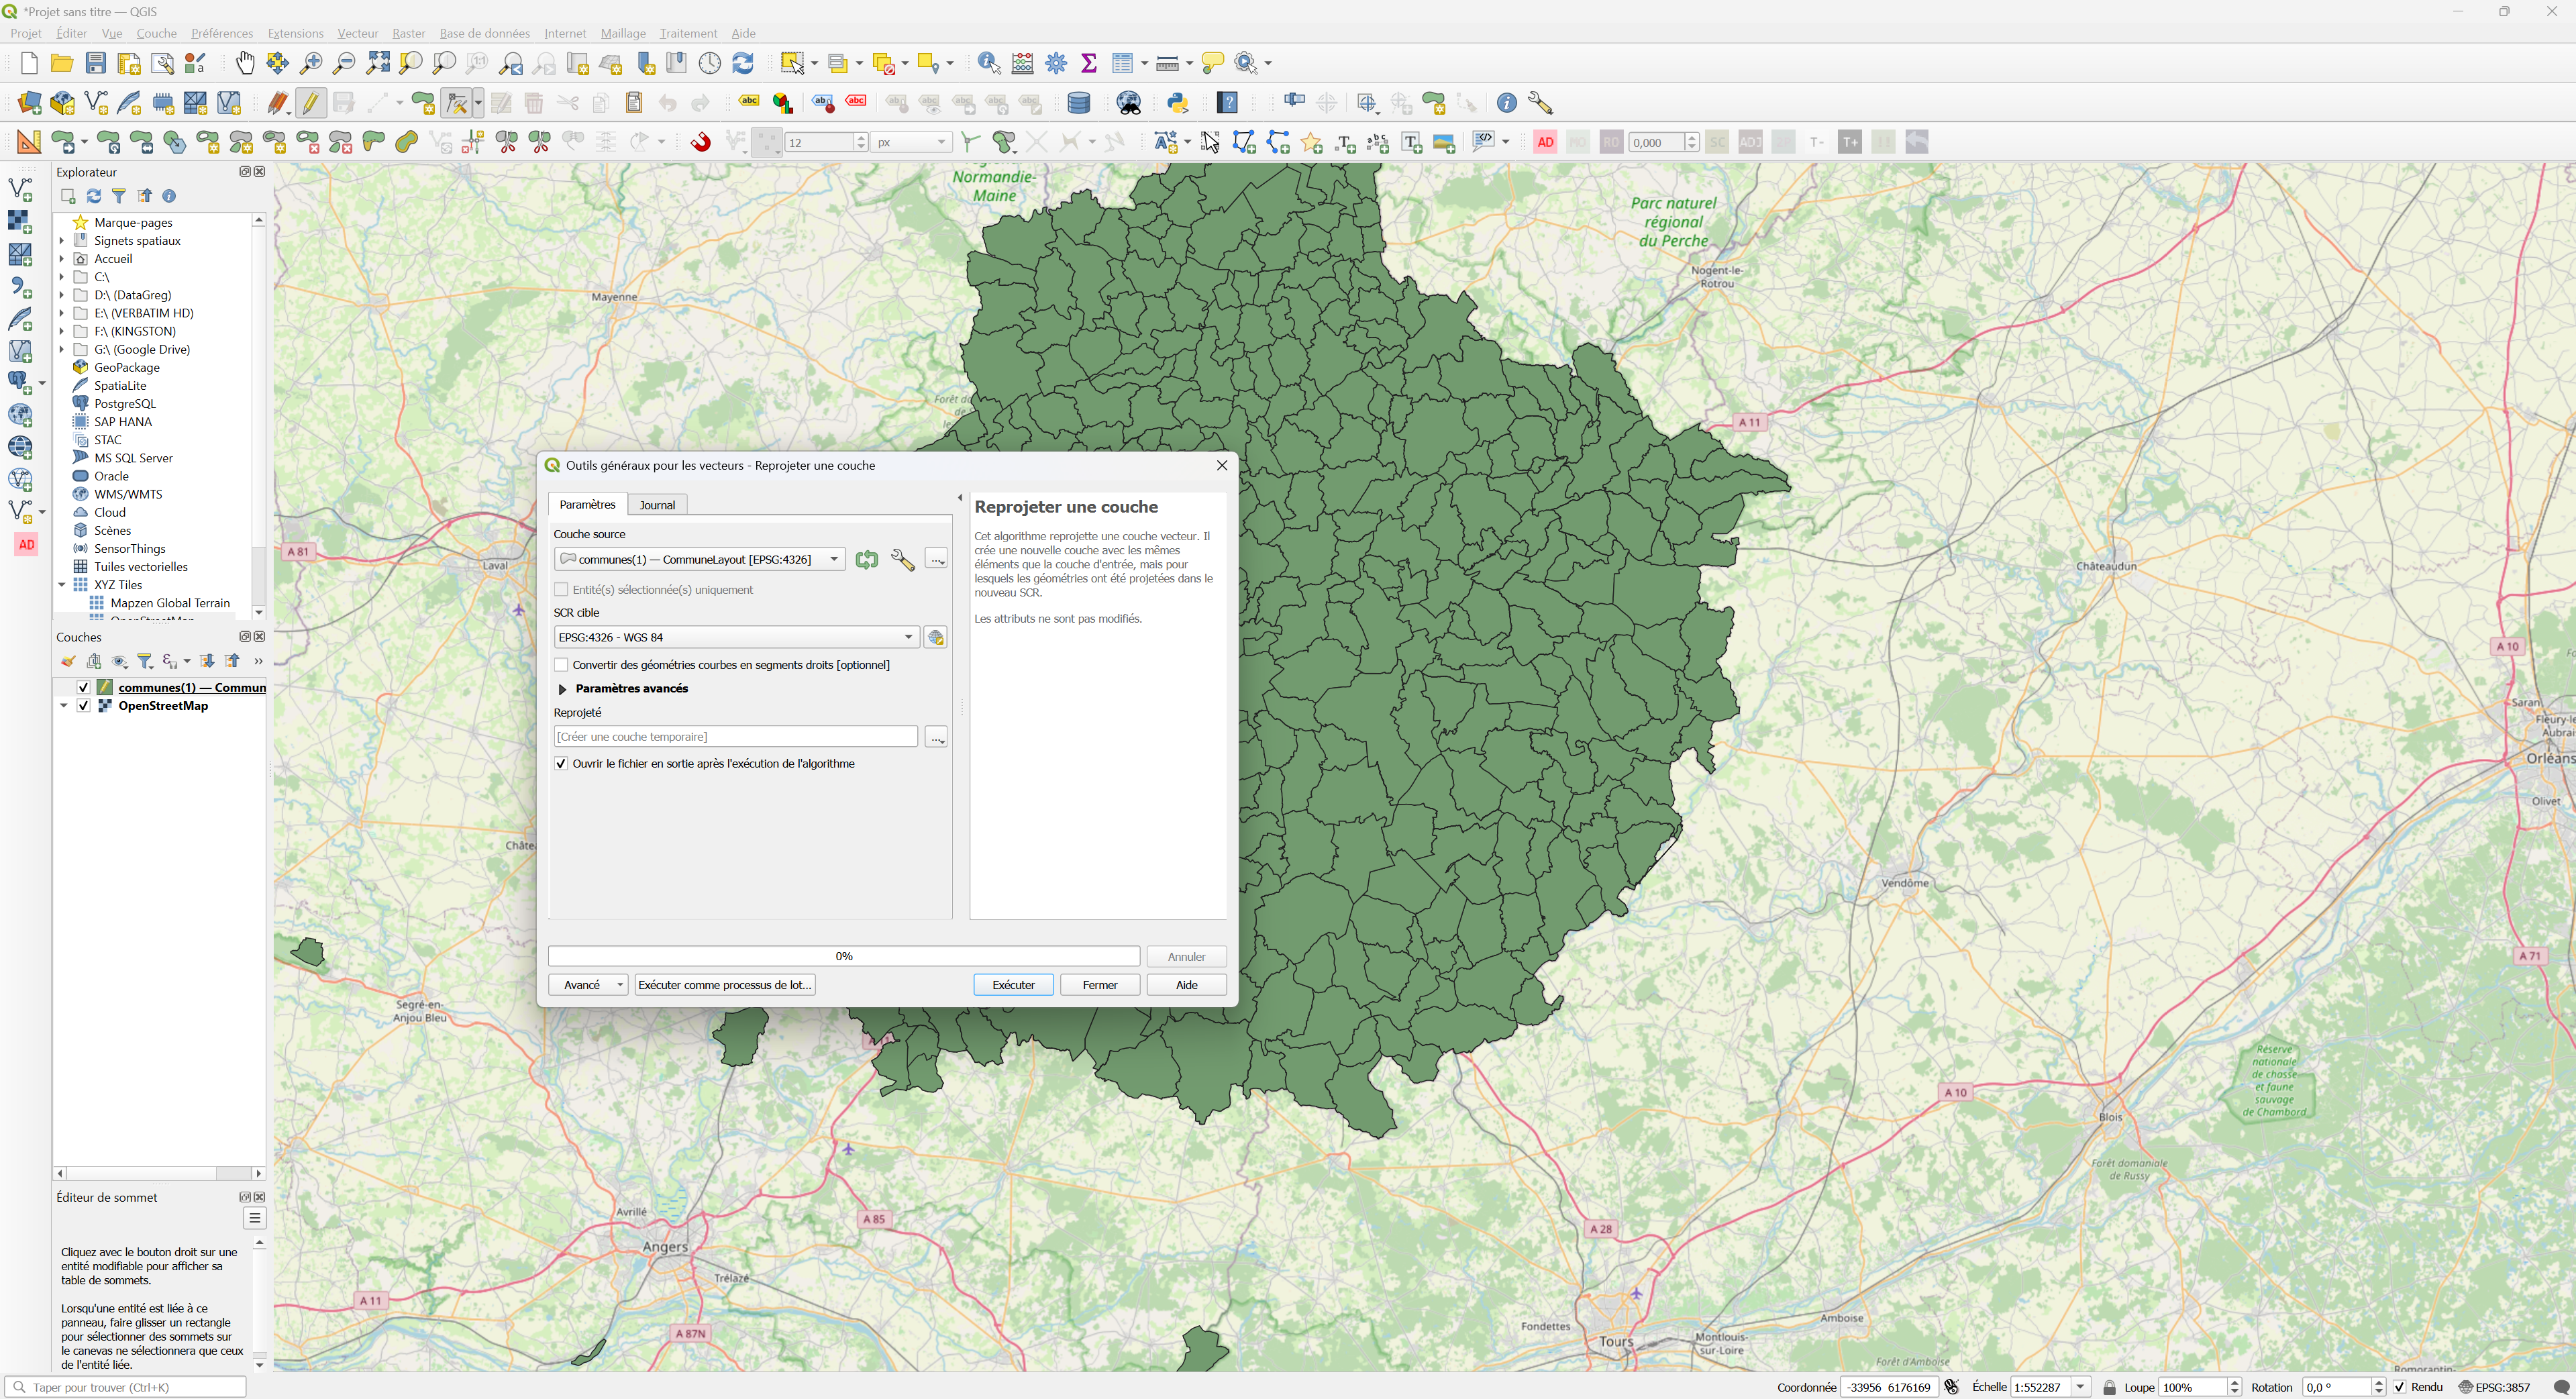
Task: Click the Exécuter button
Action: pyautogui.click(x=1013, y=985)
